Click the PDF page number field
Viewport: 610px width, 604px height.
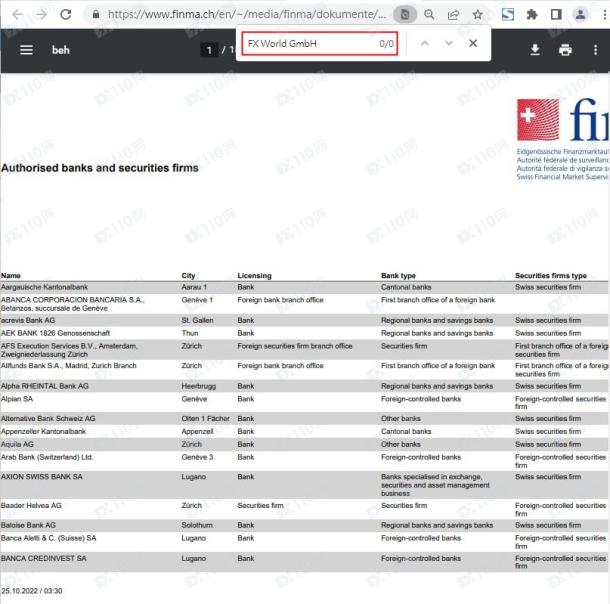pyautogui.click(x=209, y=50)
